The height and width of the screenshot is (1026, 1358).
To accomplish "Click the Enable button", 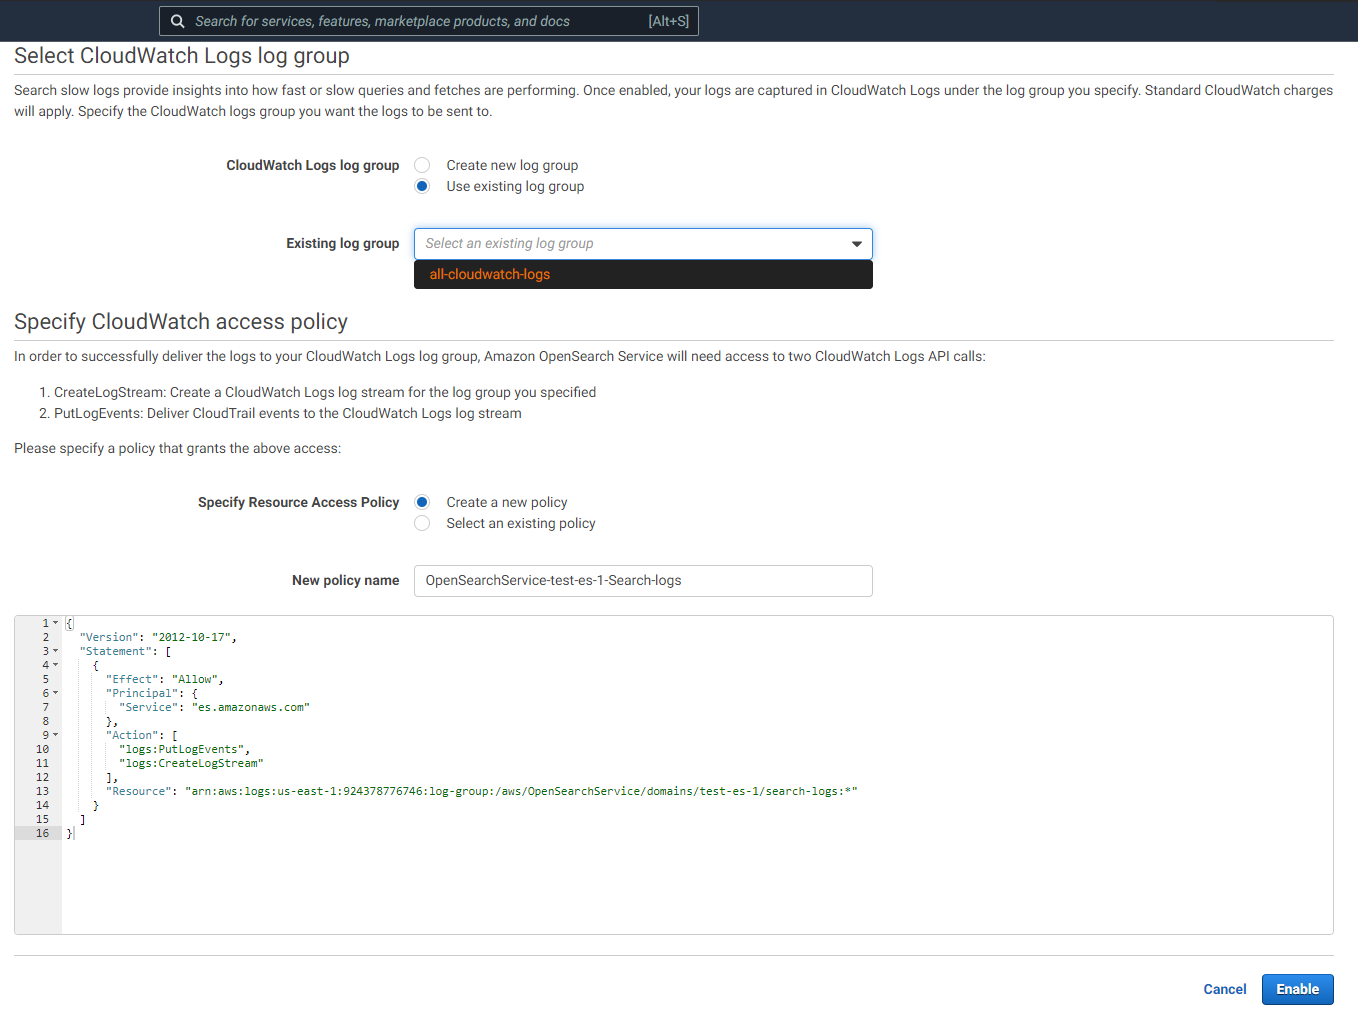I will (x=1297, y=989).
